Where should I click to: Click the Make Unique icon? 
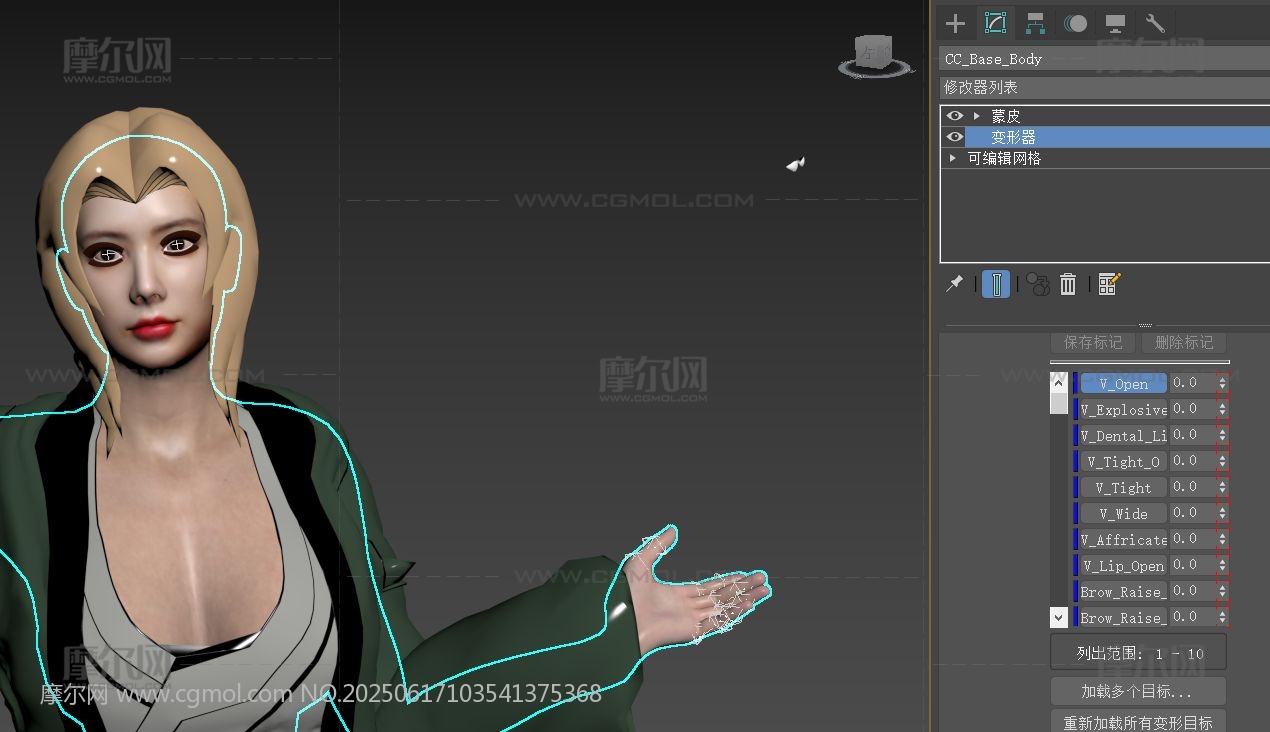tap(1039, 284)
